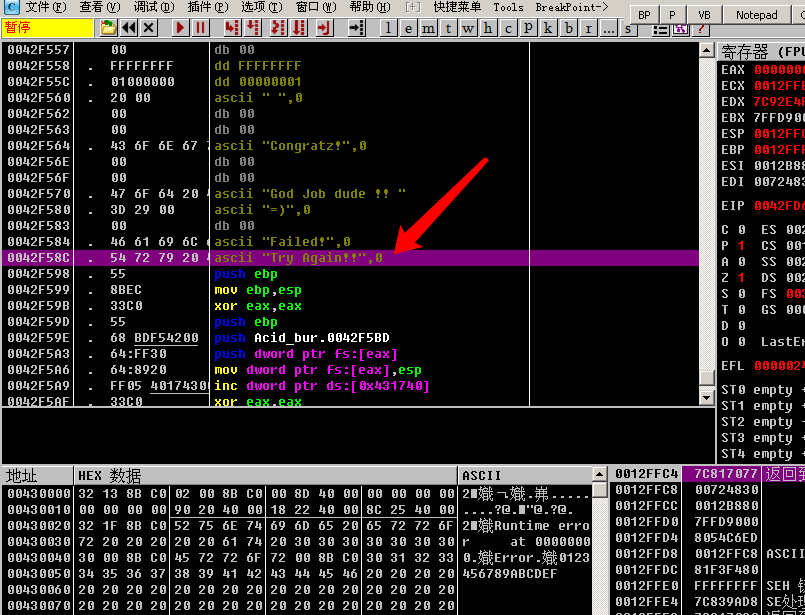Viewport: 805px width, 615px height.
Task: Click the BP button
Action: (644, 15)
